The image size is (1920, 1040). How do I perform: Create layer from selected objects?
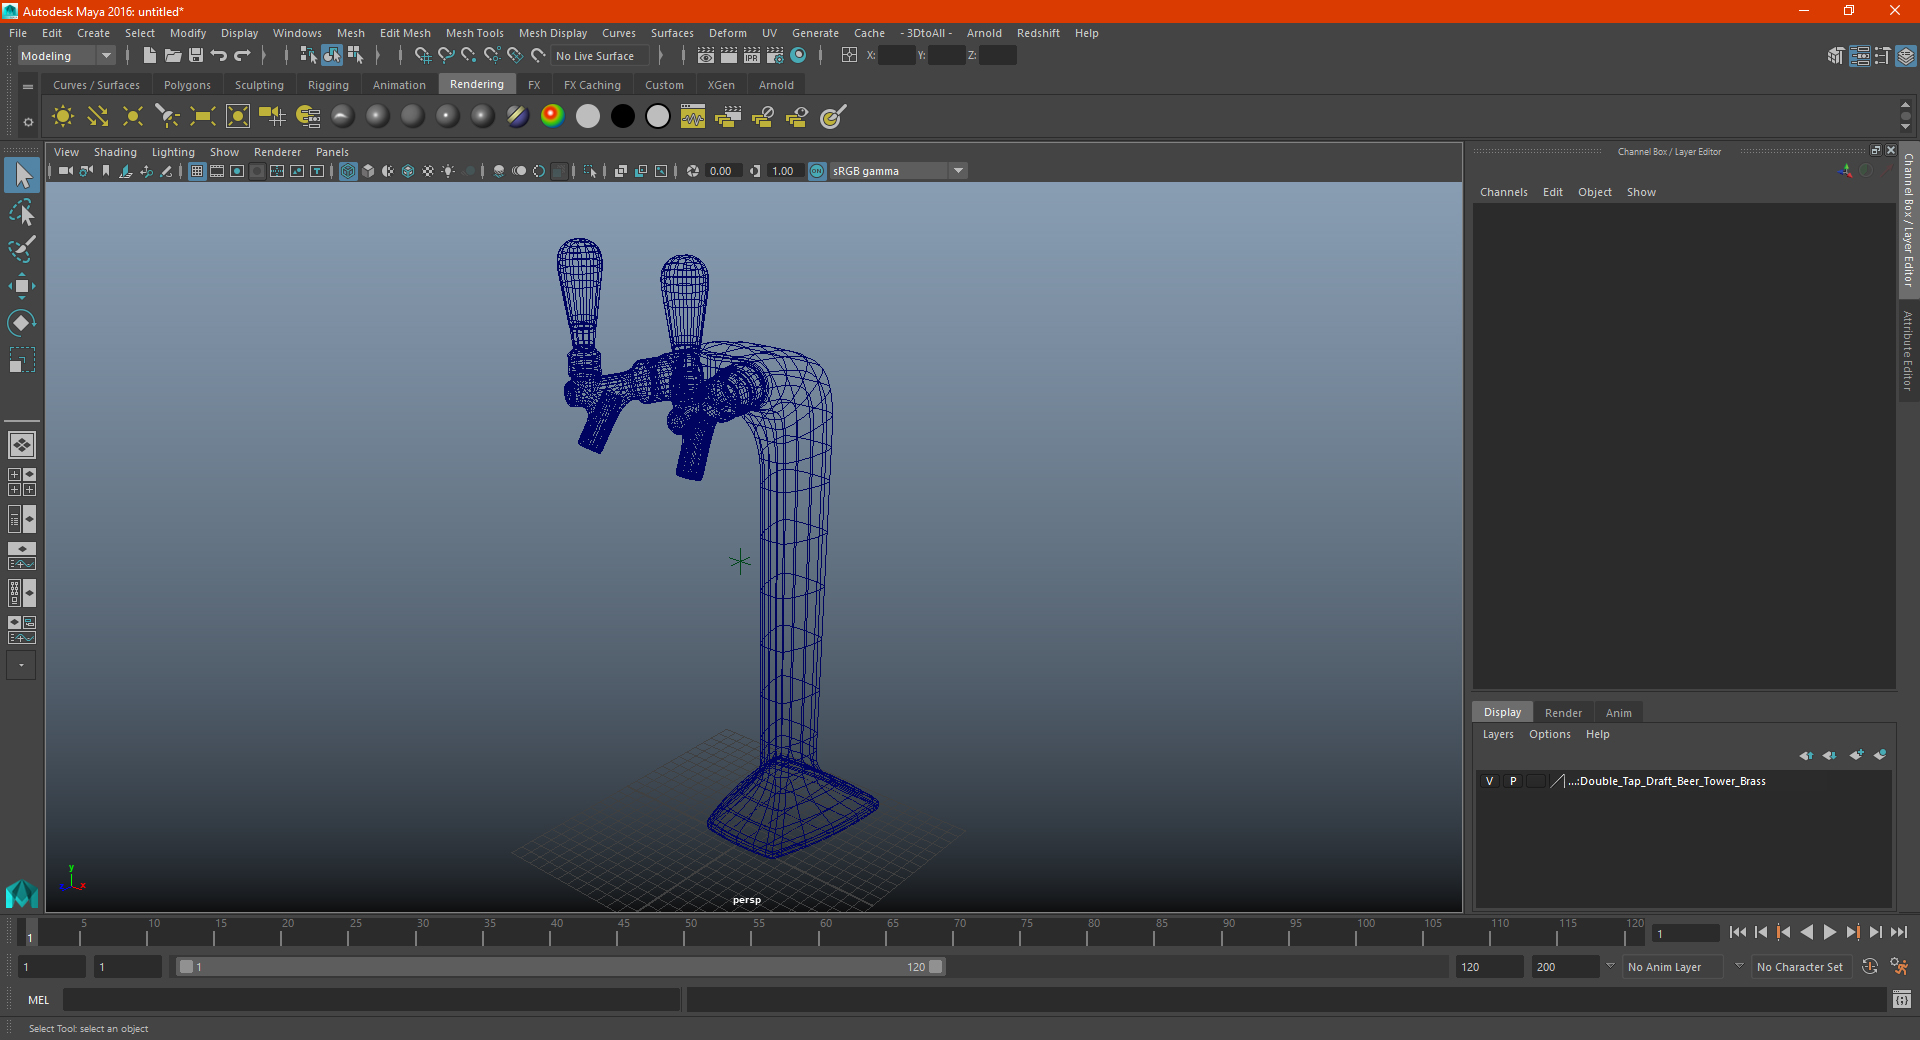pyautogui.click(x=1880, y=755)
